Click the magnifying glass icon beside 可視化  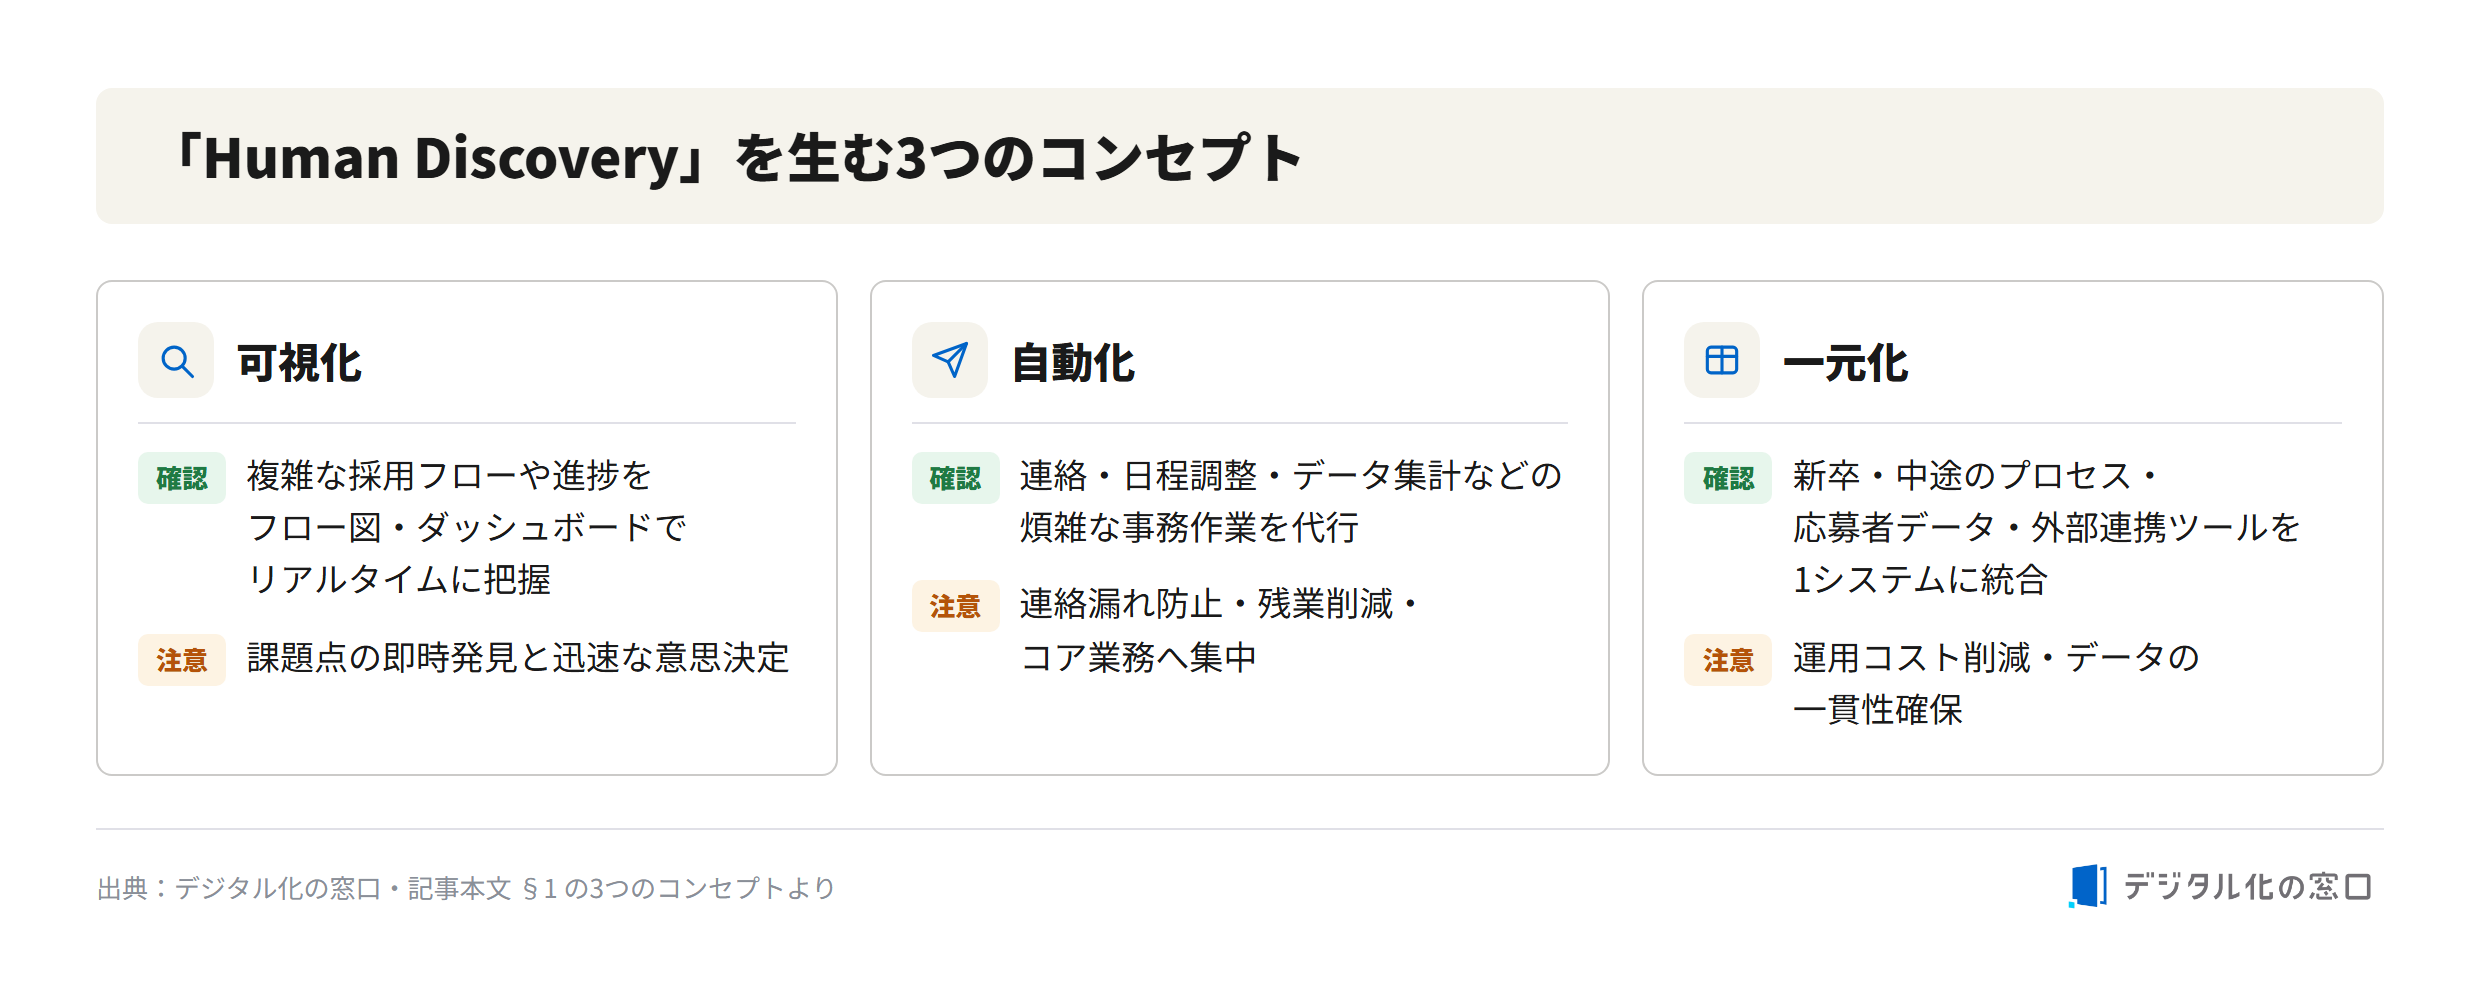176,360
